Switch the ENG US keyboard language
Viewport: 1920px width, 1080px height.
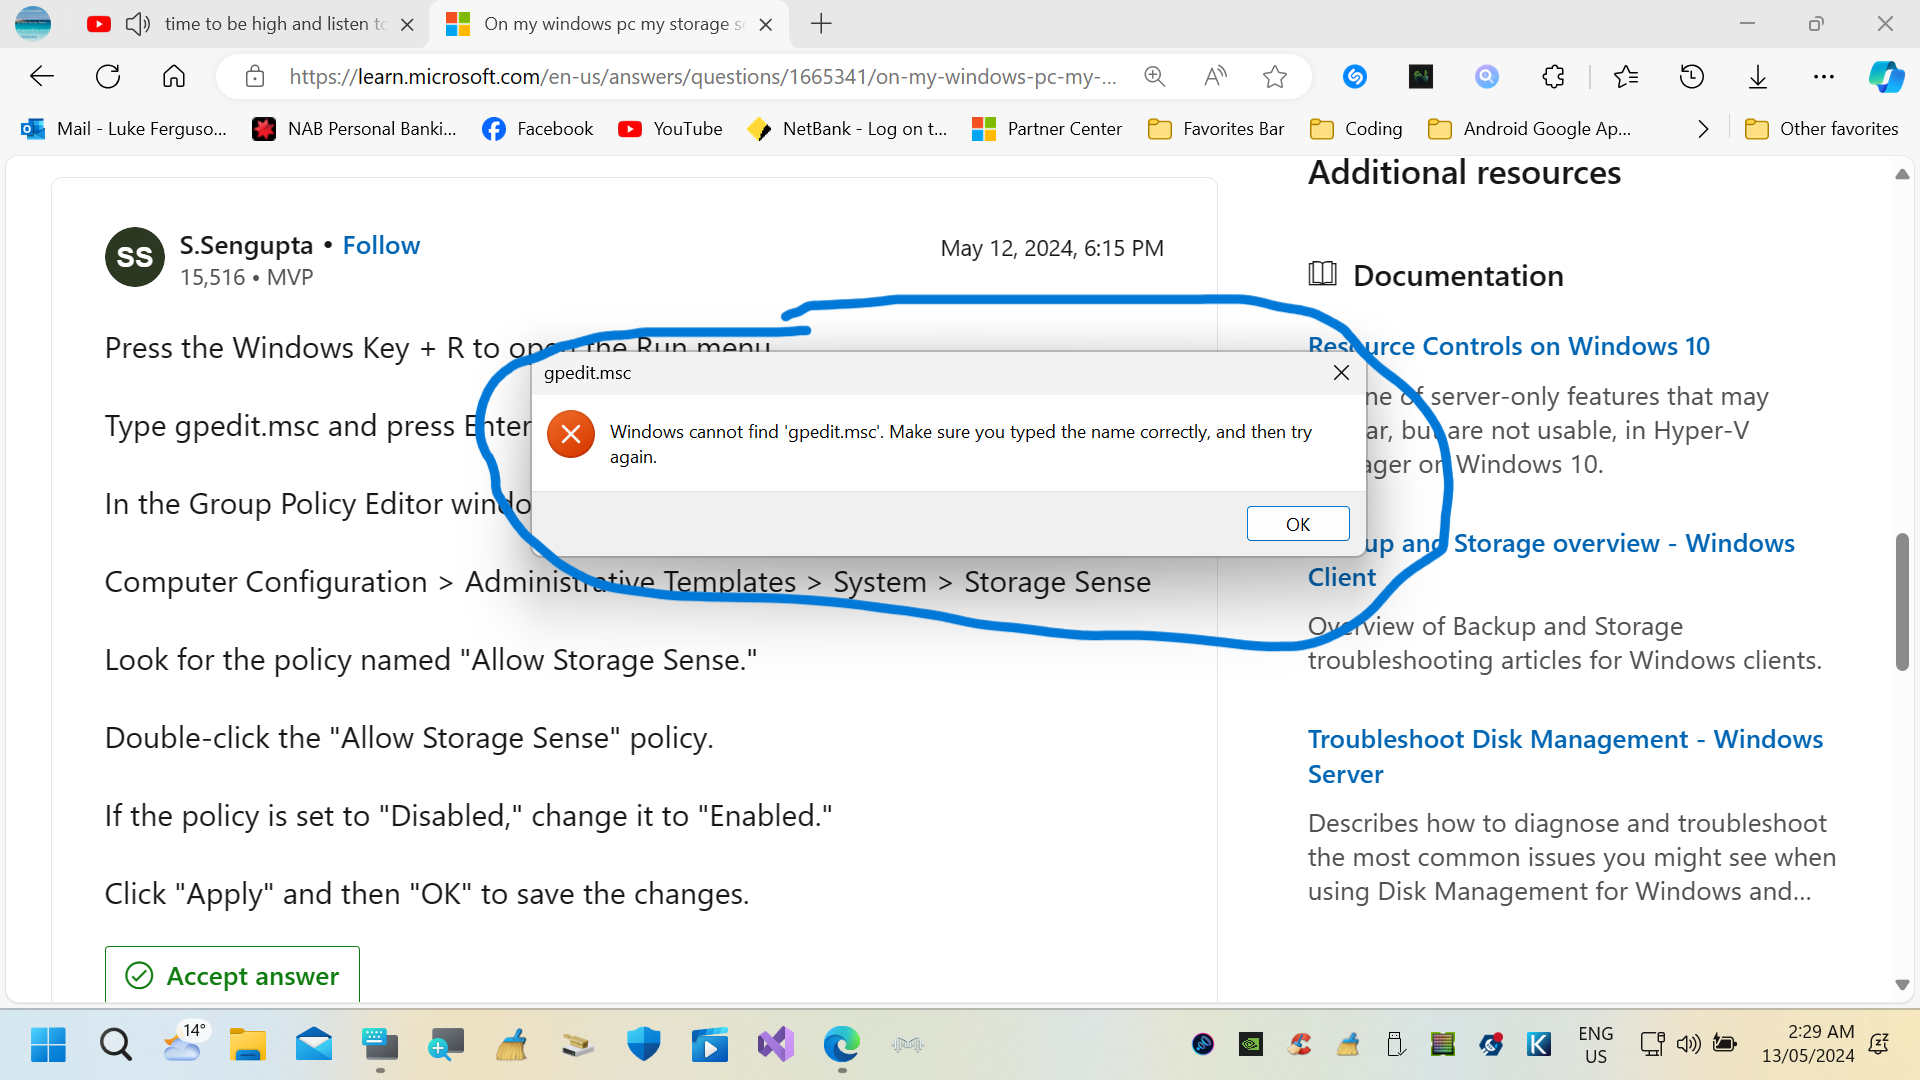1596,1044
